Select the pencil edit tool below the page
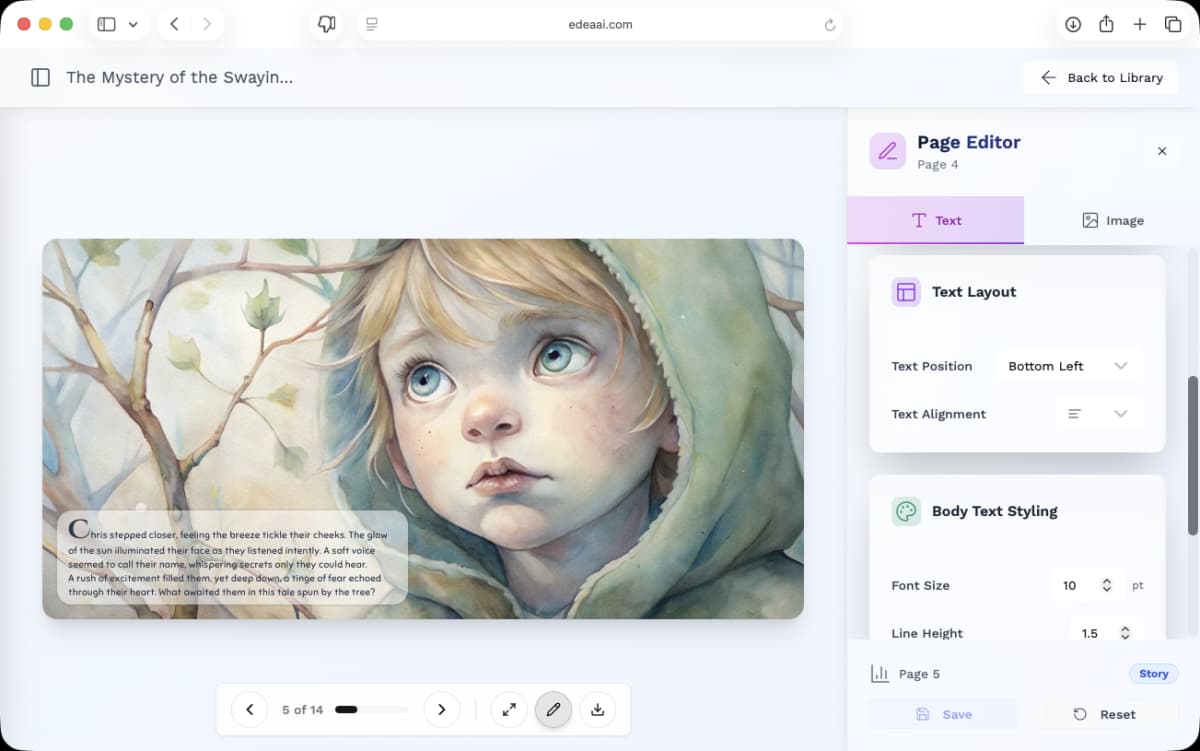This screenshot has width=1200, height=751. [x=553, y=709]
